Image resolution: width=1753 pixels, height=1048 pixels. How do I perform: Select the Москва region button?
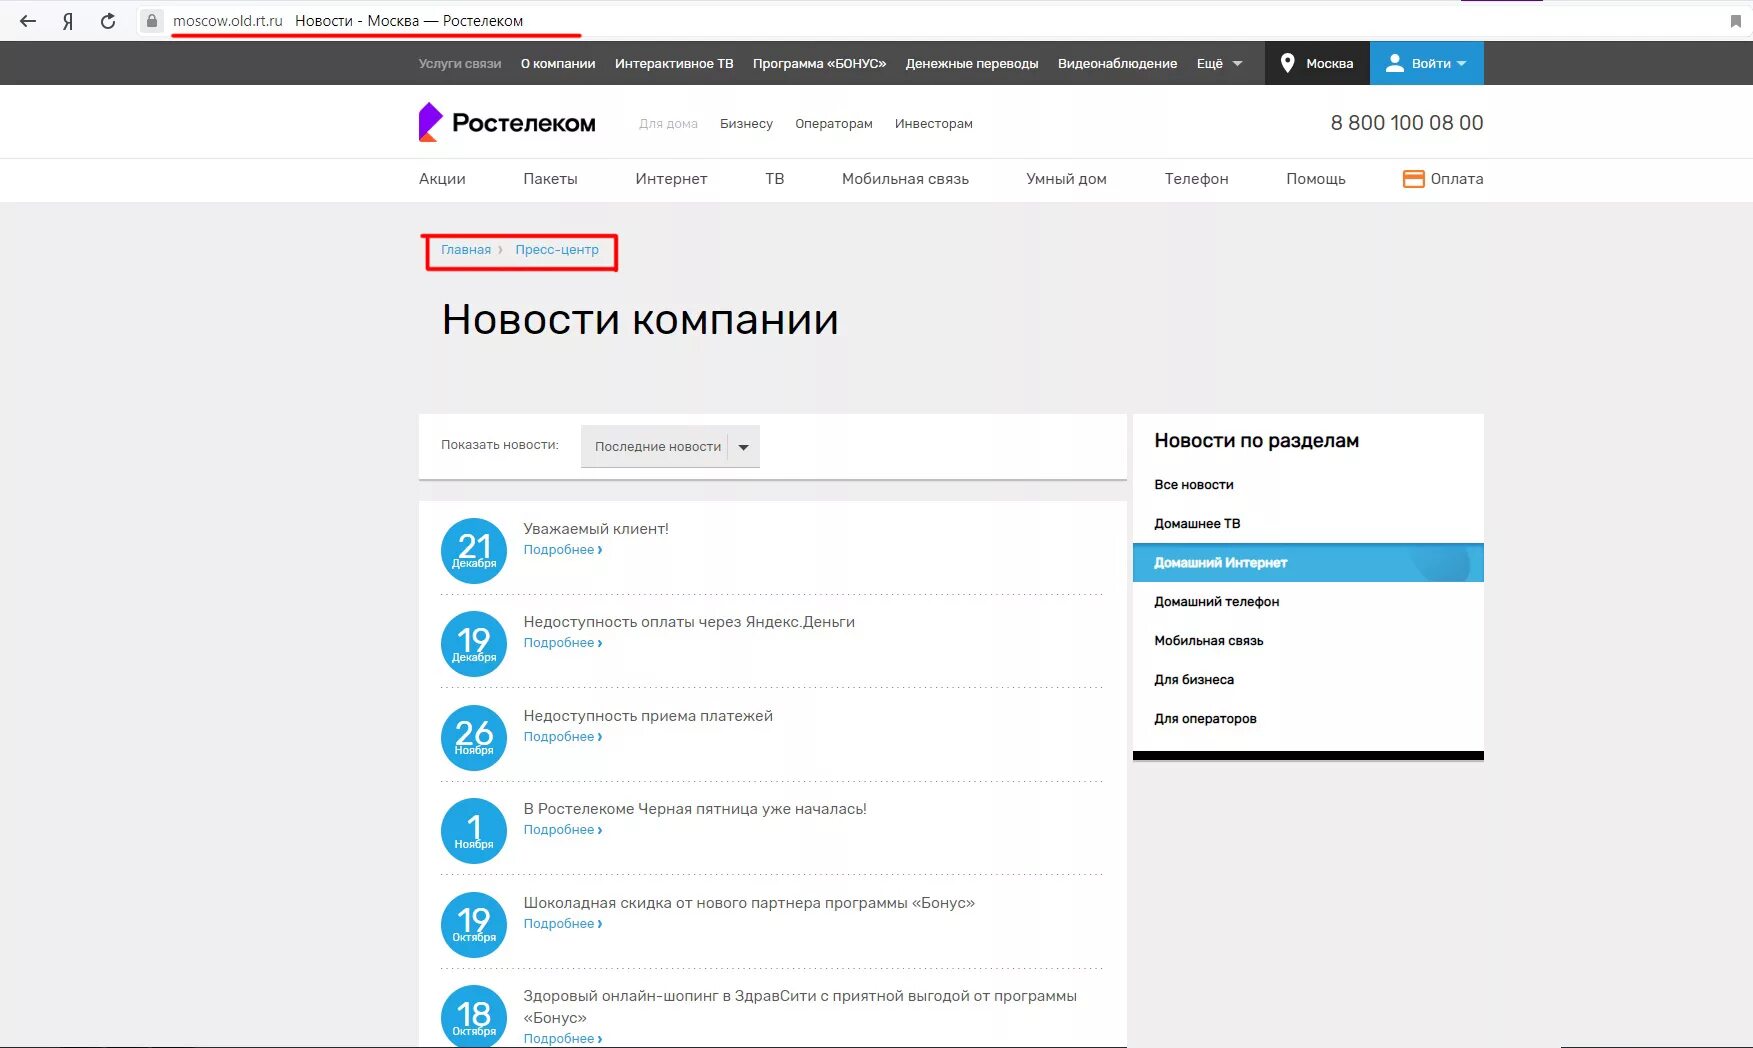[1317, 63]
